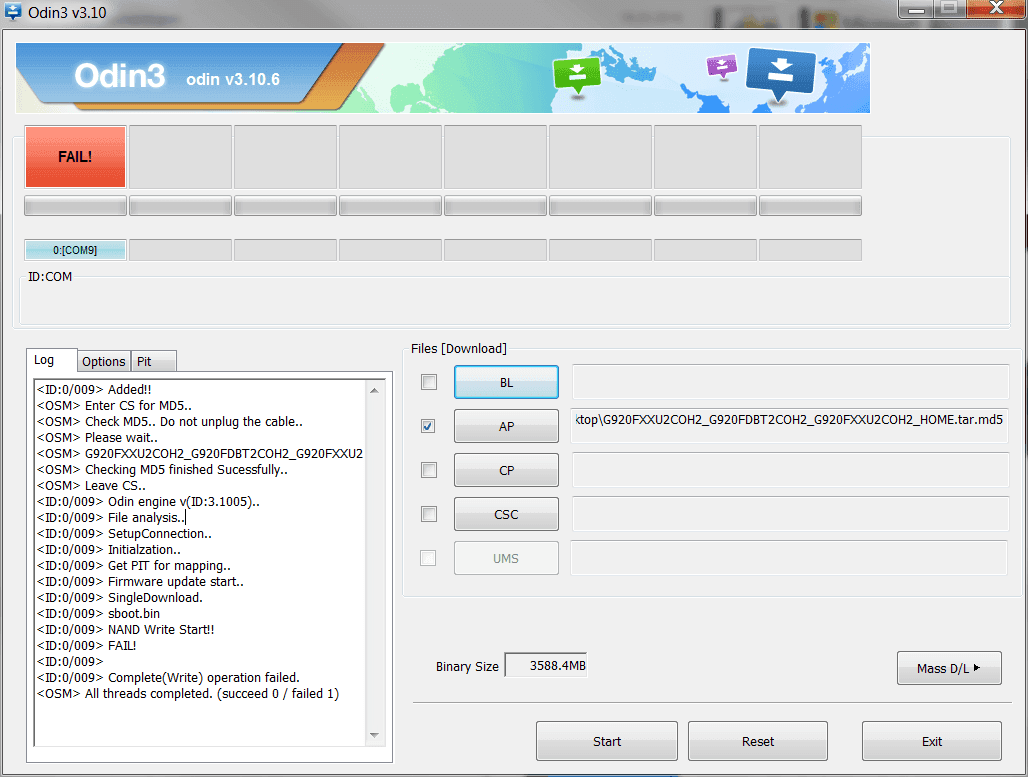The width and height of the screenshot is (1028, 777).
Task: Click the CP file path field
Action: coord(790,469)
